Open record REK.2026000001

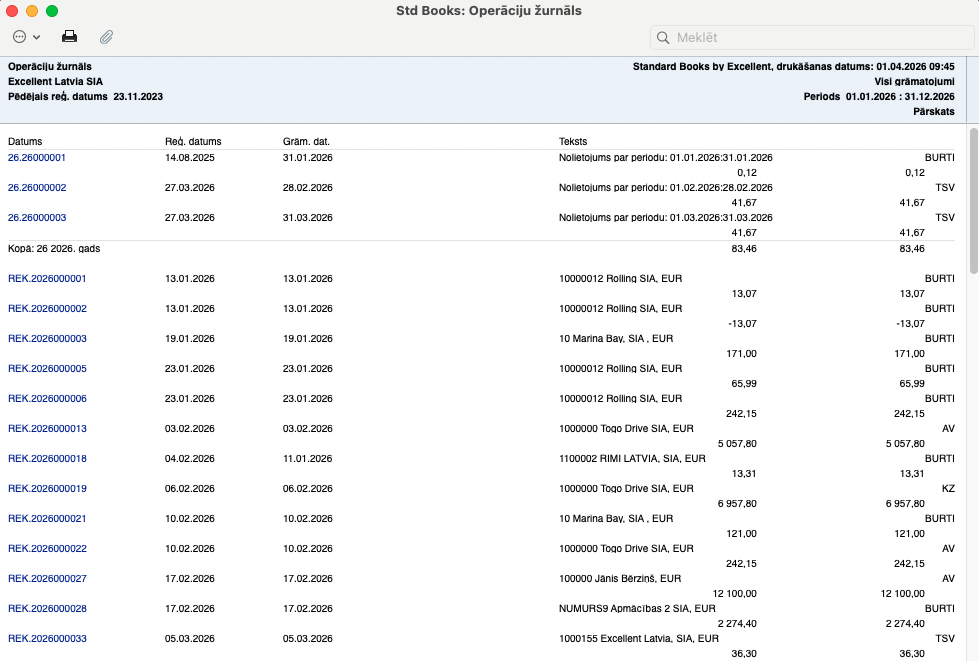47,279
